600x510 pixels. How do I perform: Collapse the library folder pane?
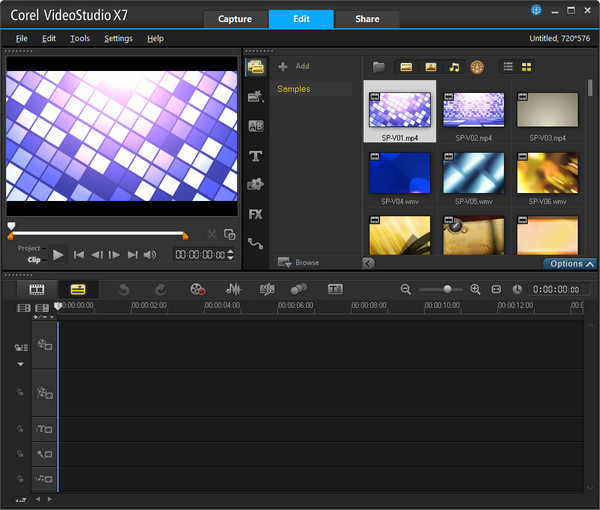click(368, 263)
